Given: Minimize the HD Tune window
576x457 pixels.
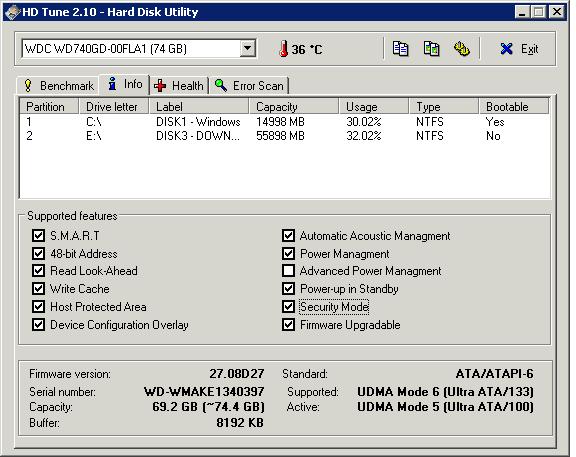Looking at the screenshot, I should pos(522,12).
